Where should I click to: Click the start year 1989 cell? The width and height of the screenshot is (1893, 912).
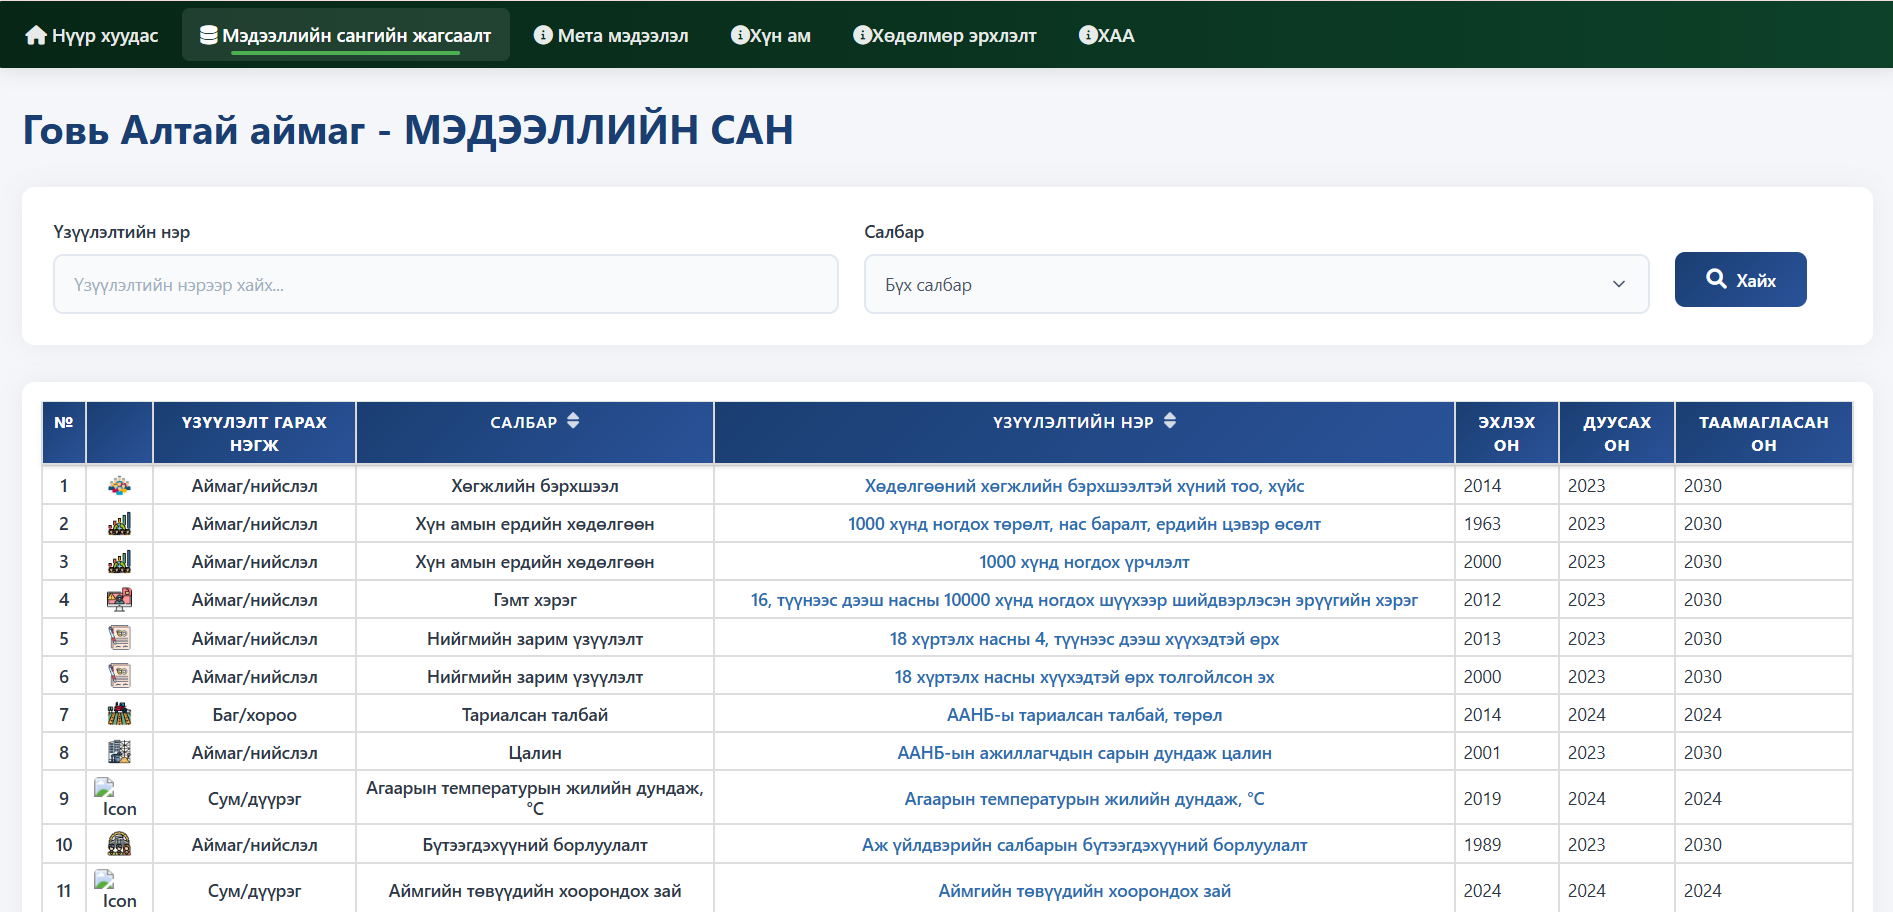coord(1507,845)
